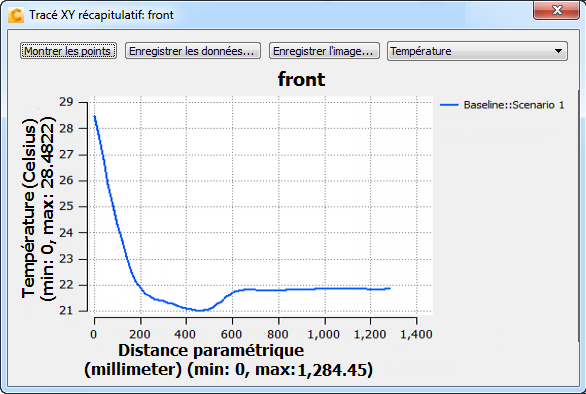This screenshot has height=394, width=586.
Task: Click y-axis tick label 29
Action: [67, 102]
